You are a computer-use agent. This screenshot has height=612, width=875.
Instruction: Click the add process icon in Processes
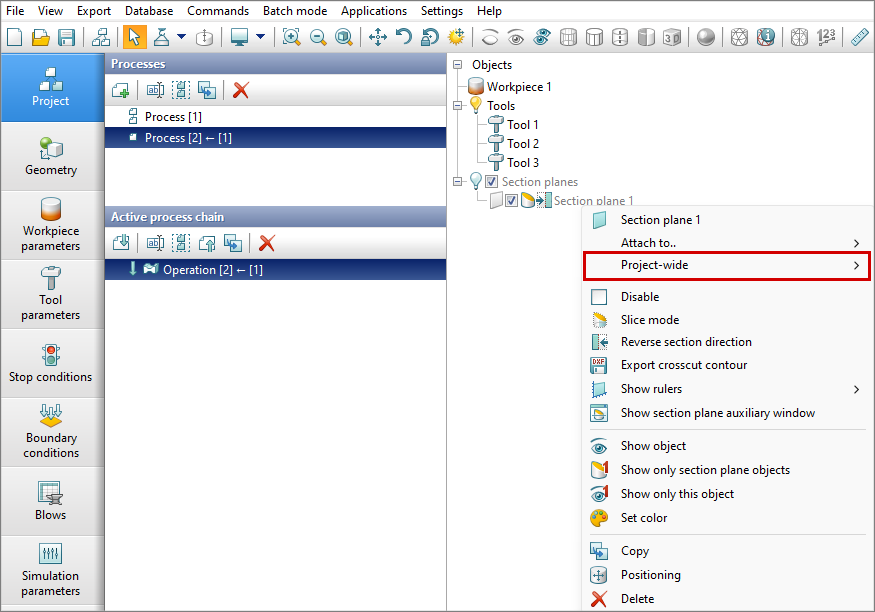(x=121, y=90)
